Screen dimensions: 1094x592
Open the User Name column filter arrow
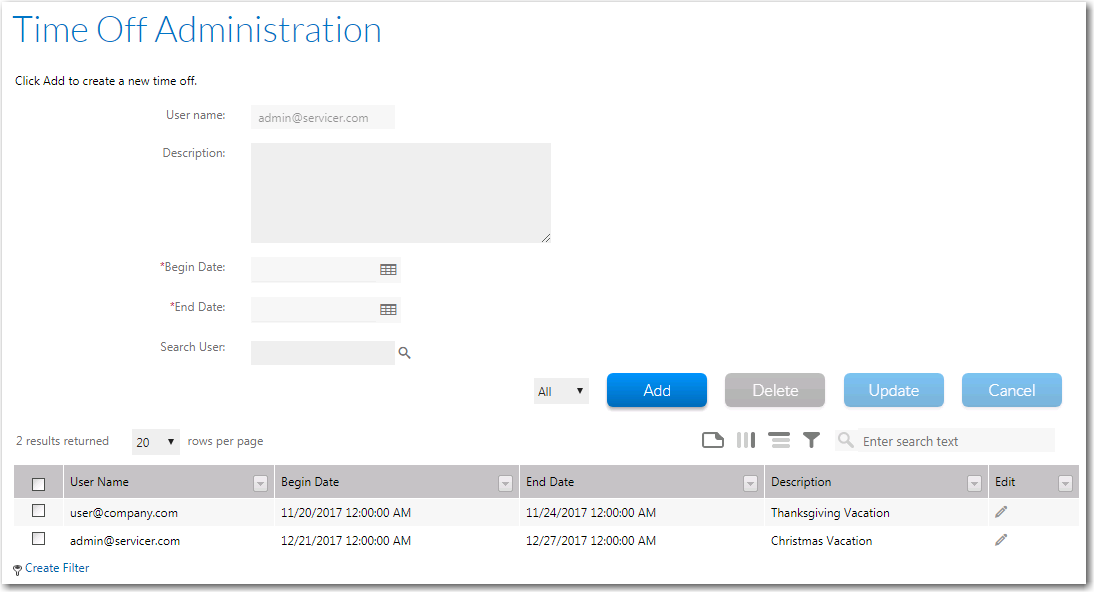click(x=260, y=484)
